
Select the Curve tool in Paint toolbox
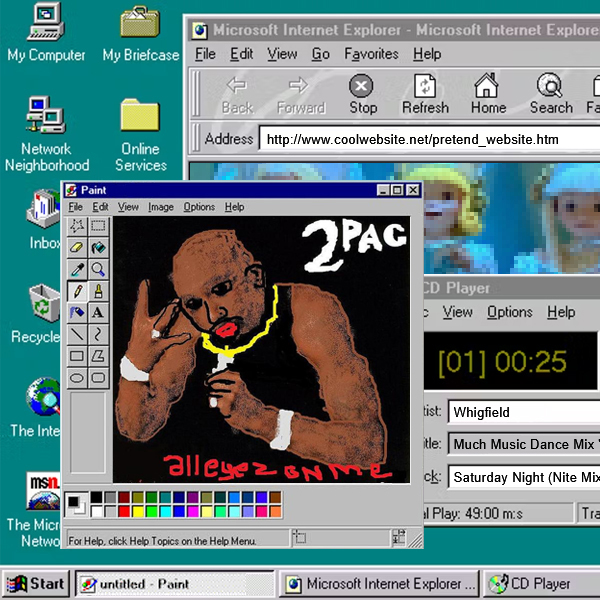coord(98,334)
